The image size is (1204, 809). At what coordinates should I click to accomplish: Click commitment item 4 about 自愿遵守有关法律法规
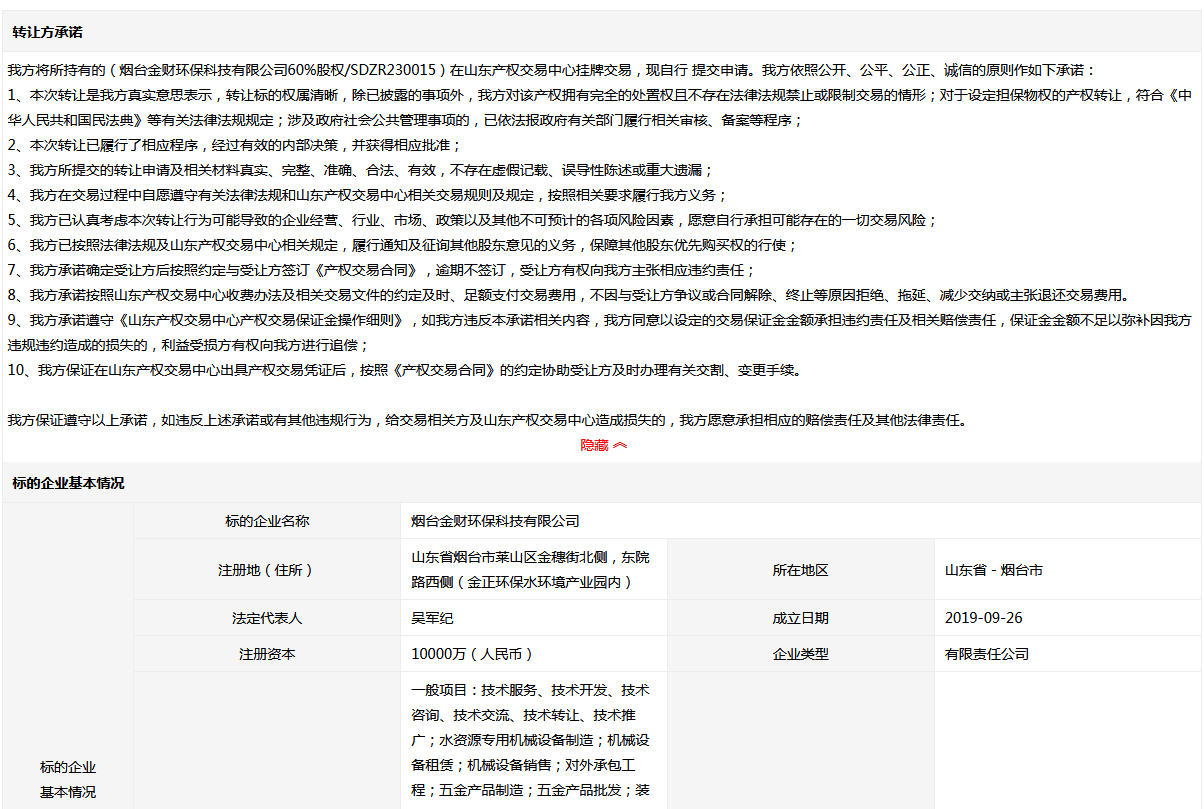point(367,195)
